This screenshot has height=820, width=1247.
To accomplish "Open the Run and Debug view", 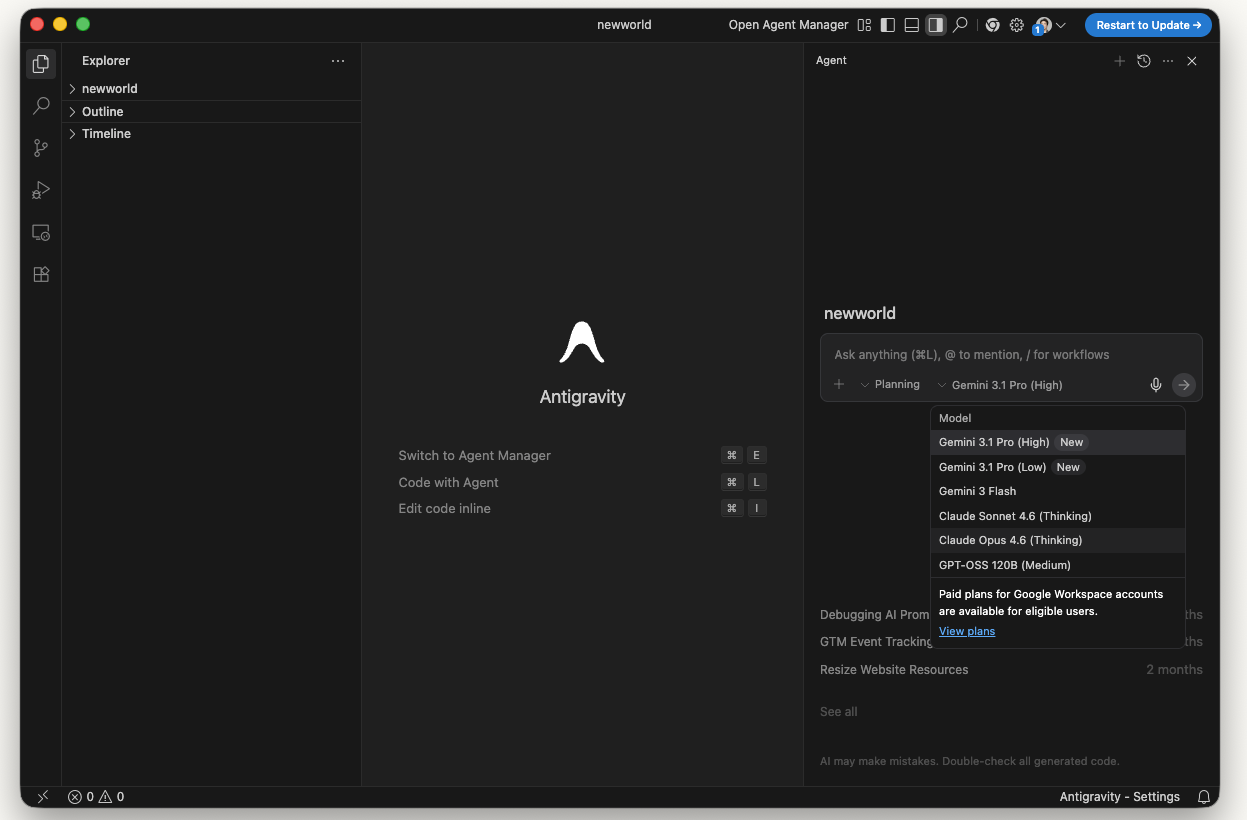I will pos(41,190).
